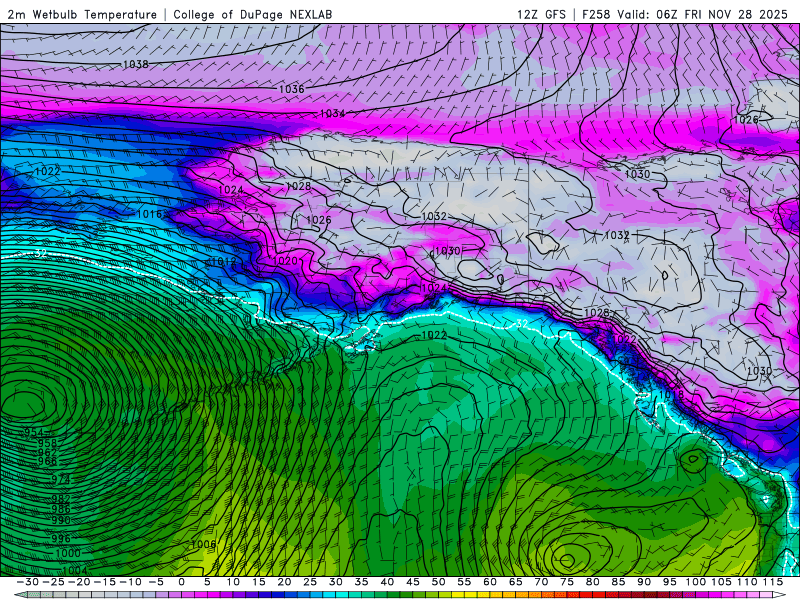800x600 pixels.
Task: Click the 962 pressure contour label
Action: (47, 453)
